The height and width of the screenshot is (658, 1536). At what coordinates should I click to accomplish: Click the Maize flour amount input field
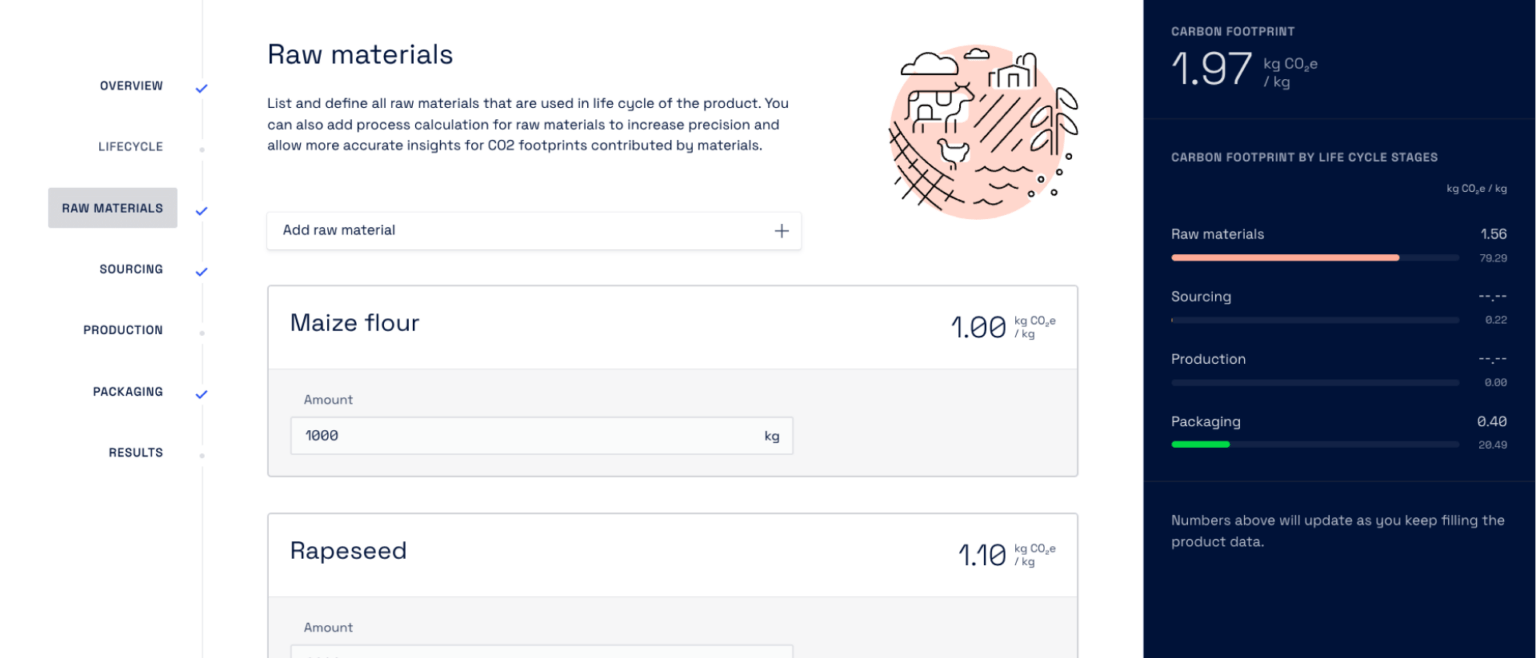point(541,435)
